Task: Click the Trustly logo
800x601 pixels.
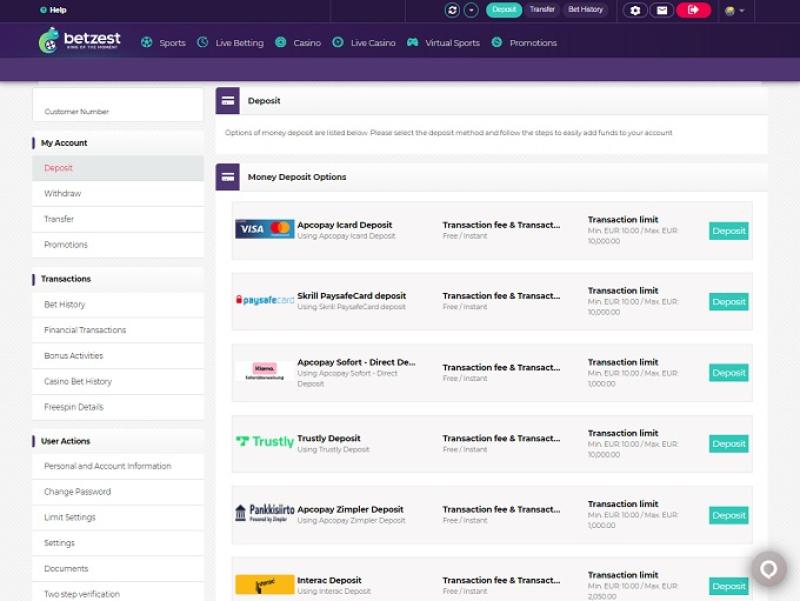Action: pyautogui.click(x=265, y=441)
